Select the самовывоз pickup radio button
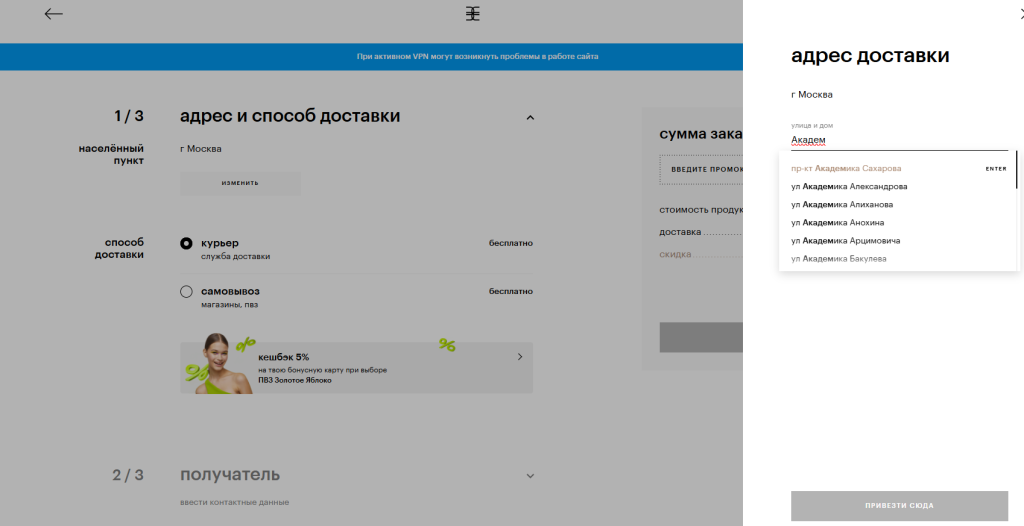This screenshot has height=526, width=1024. 186,292
